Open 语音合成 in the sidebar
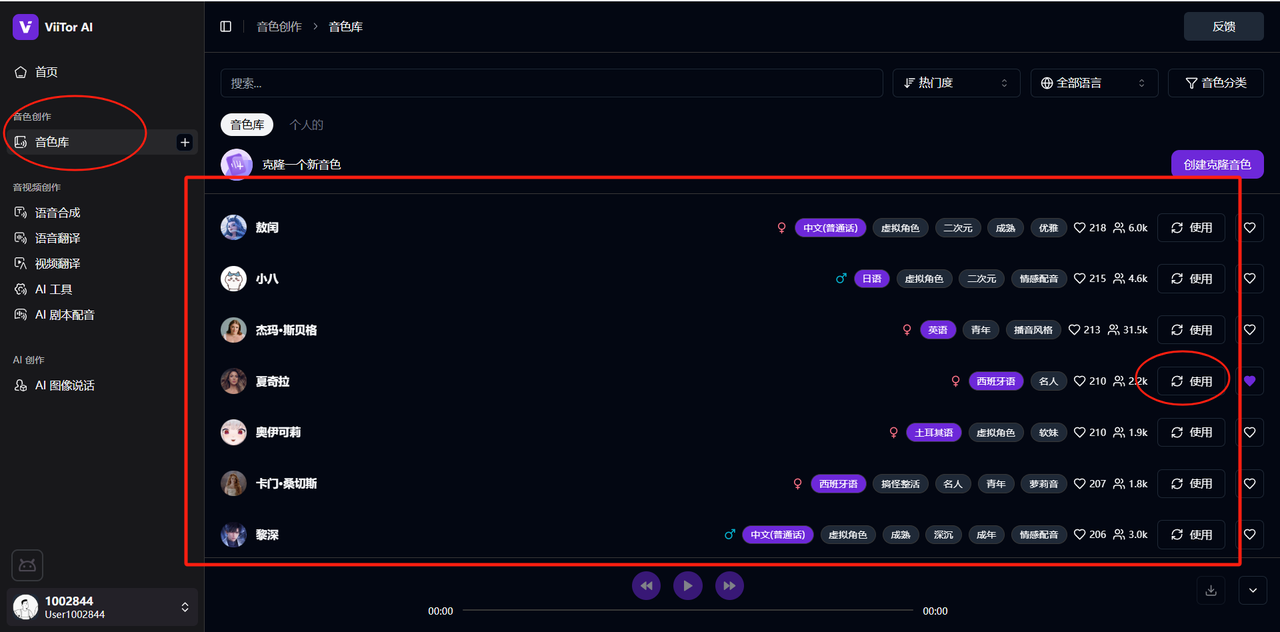The width and height of the screenshot is (1280, 632). (x=57, y=213)
